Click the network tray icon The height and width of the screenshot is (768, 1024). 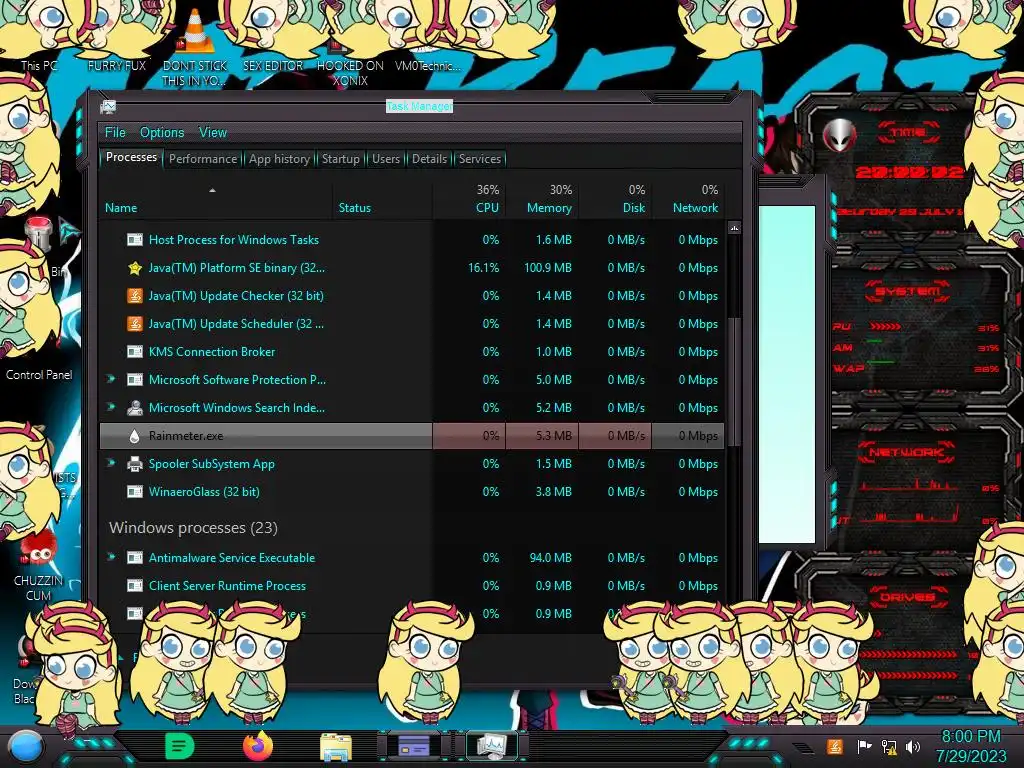889,746
